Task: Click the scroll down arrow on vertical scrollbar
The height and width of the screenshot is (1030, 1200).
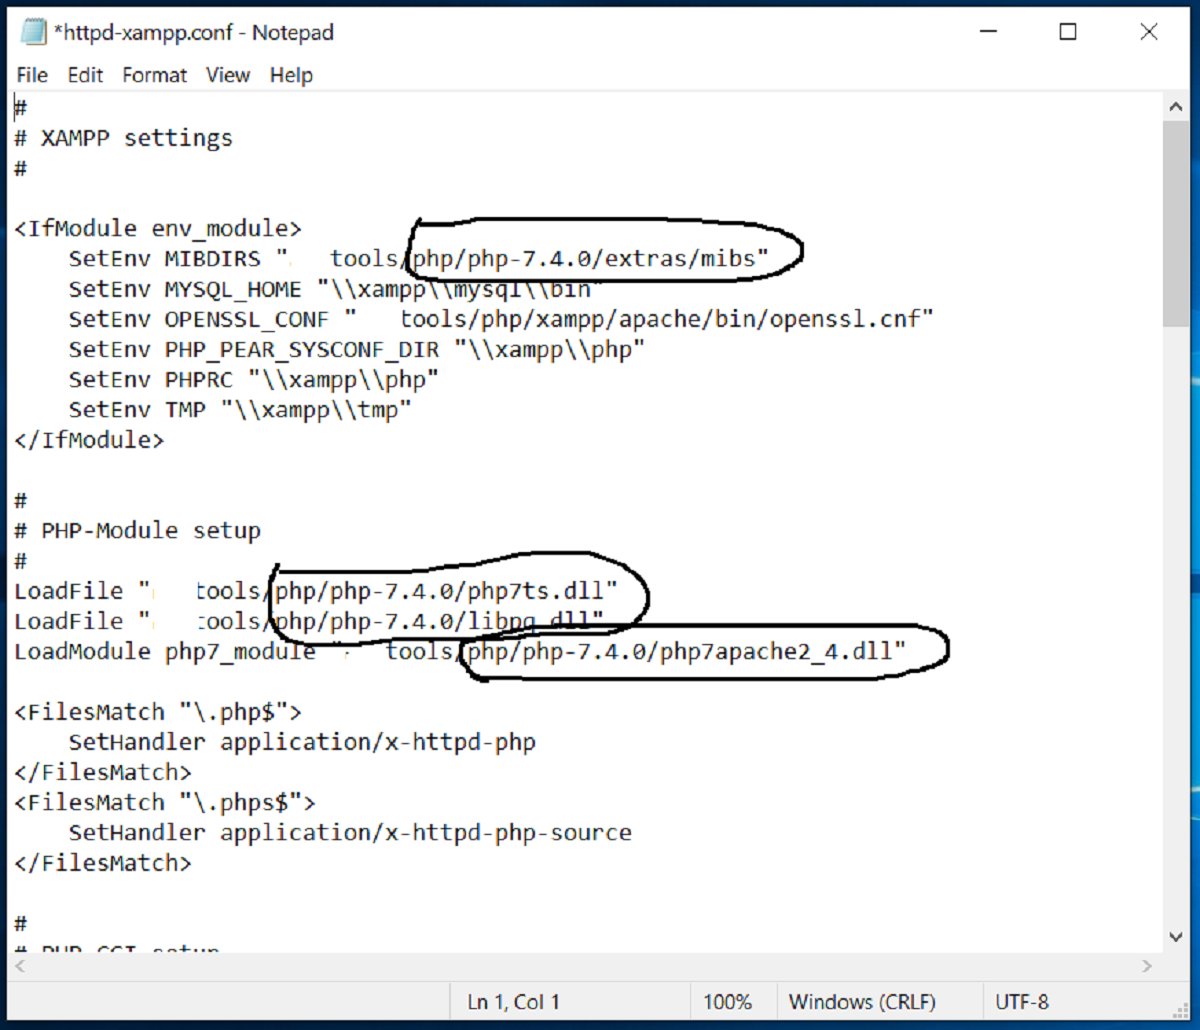Action: coord(1176,937)
